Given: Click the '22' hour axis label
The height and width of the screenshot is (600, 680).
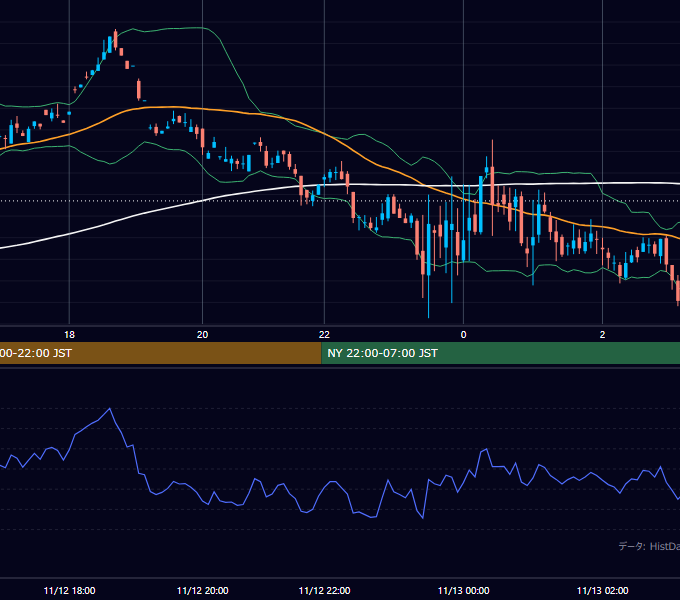Looking at the screenshot, I should (324, 335).
